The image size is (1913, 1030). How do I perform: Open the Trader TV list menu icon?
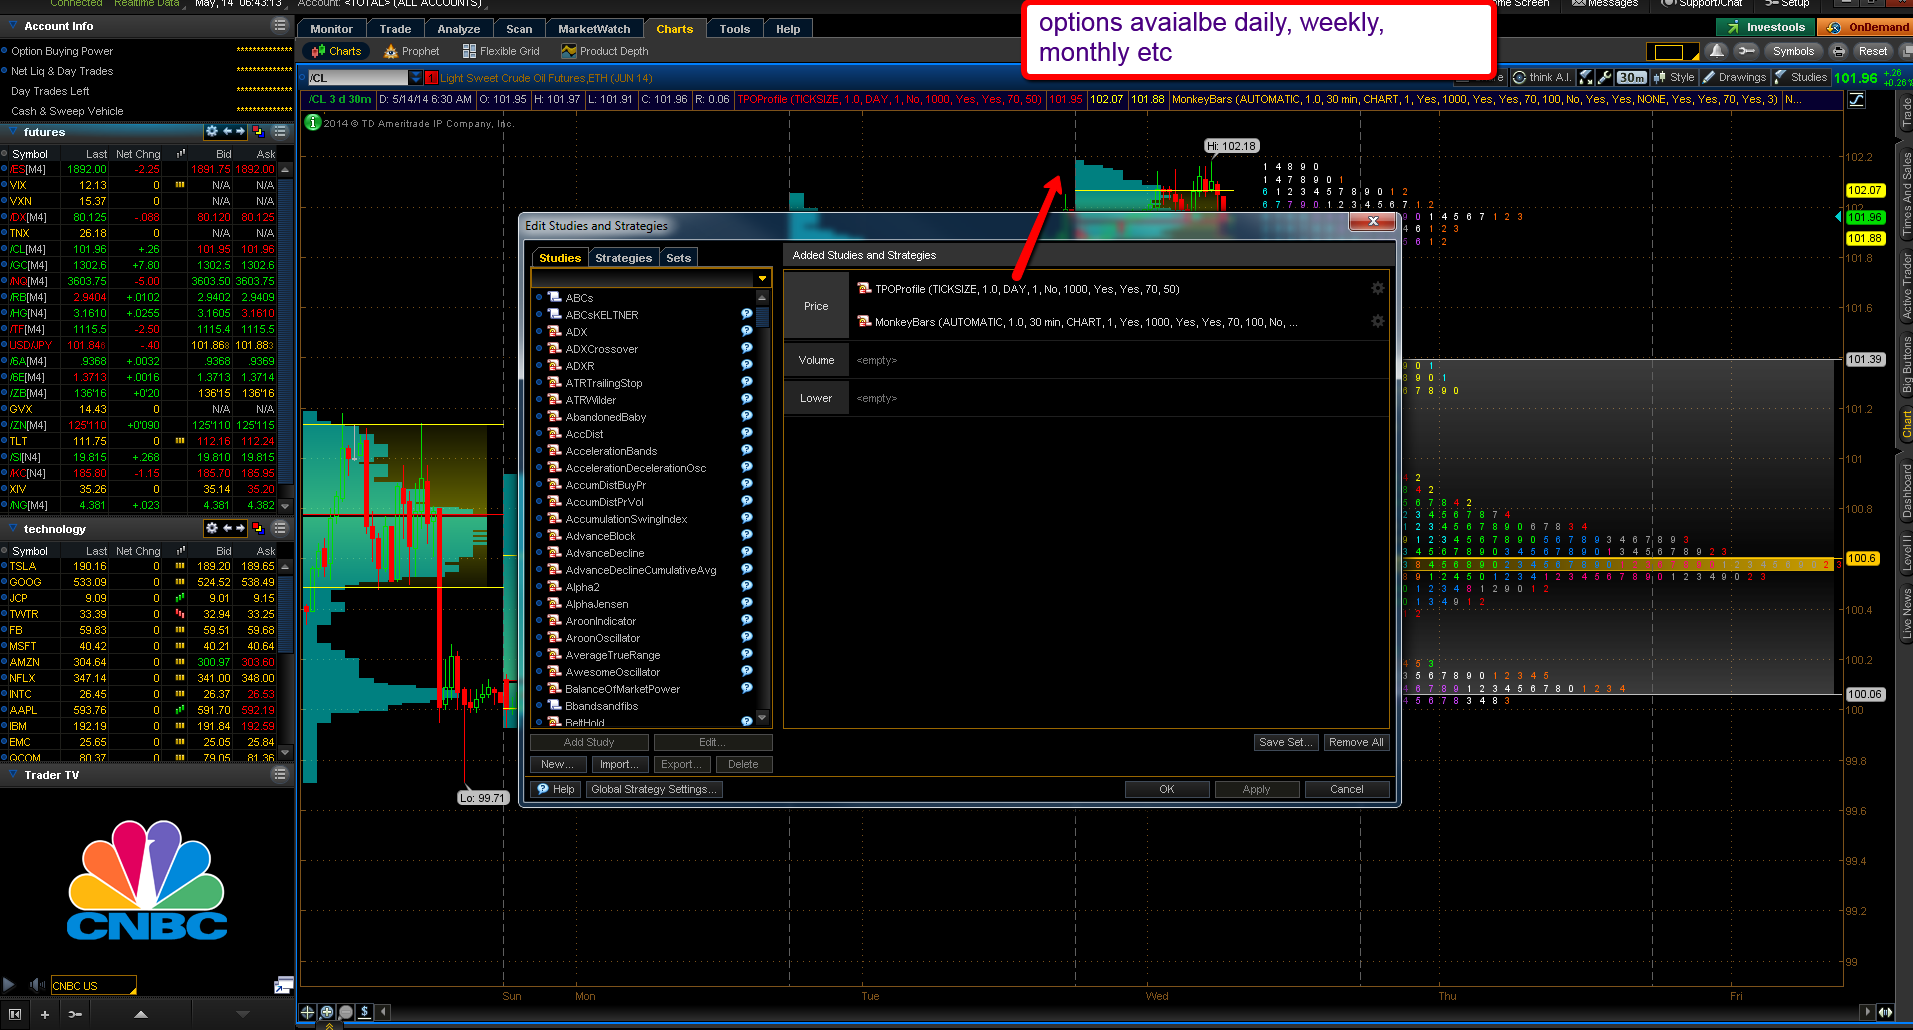(280, 774)
